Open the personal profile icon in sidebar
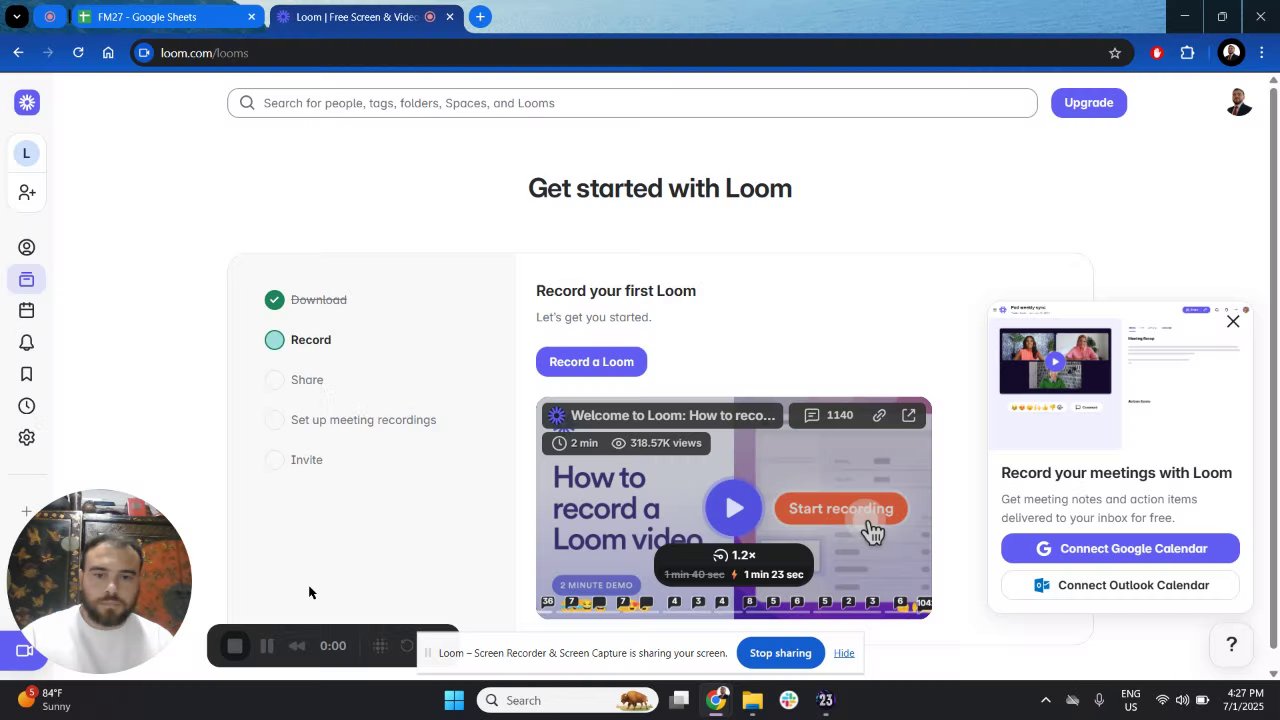The height and width of the screenshot is (720, 1280). click(27, 248)
